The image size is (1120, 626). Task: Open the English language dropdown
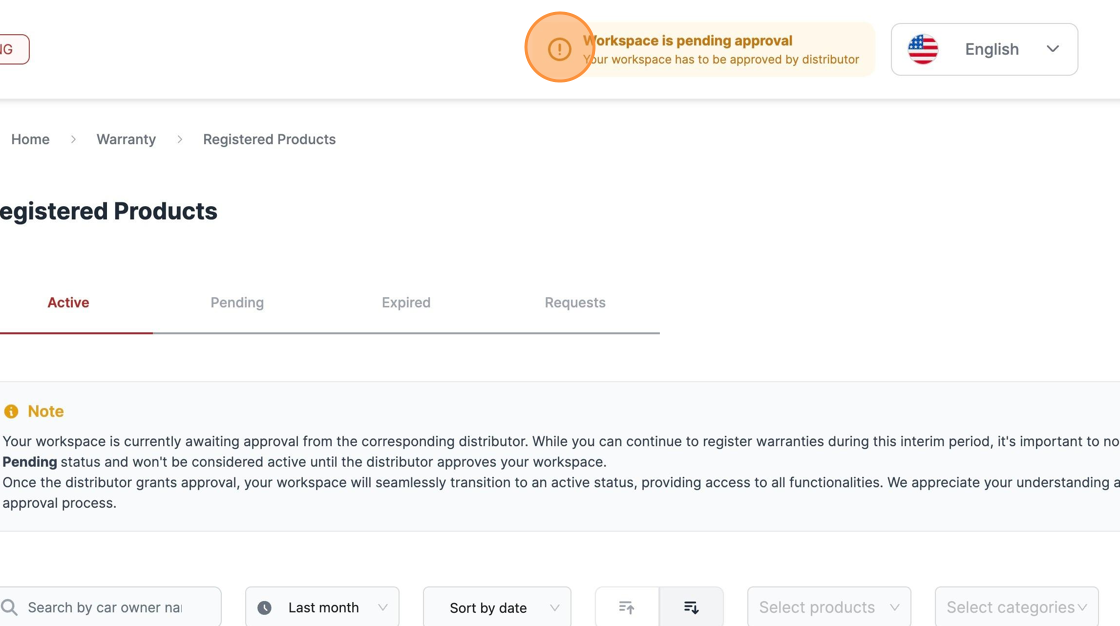point(984,49)
